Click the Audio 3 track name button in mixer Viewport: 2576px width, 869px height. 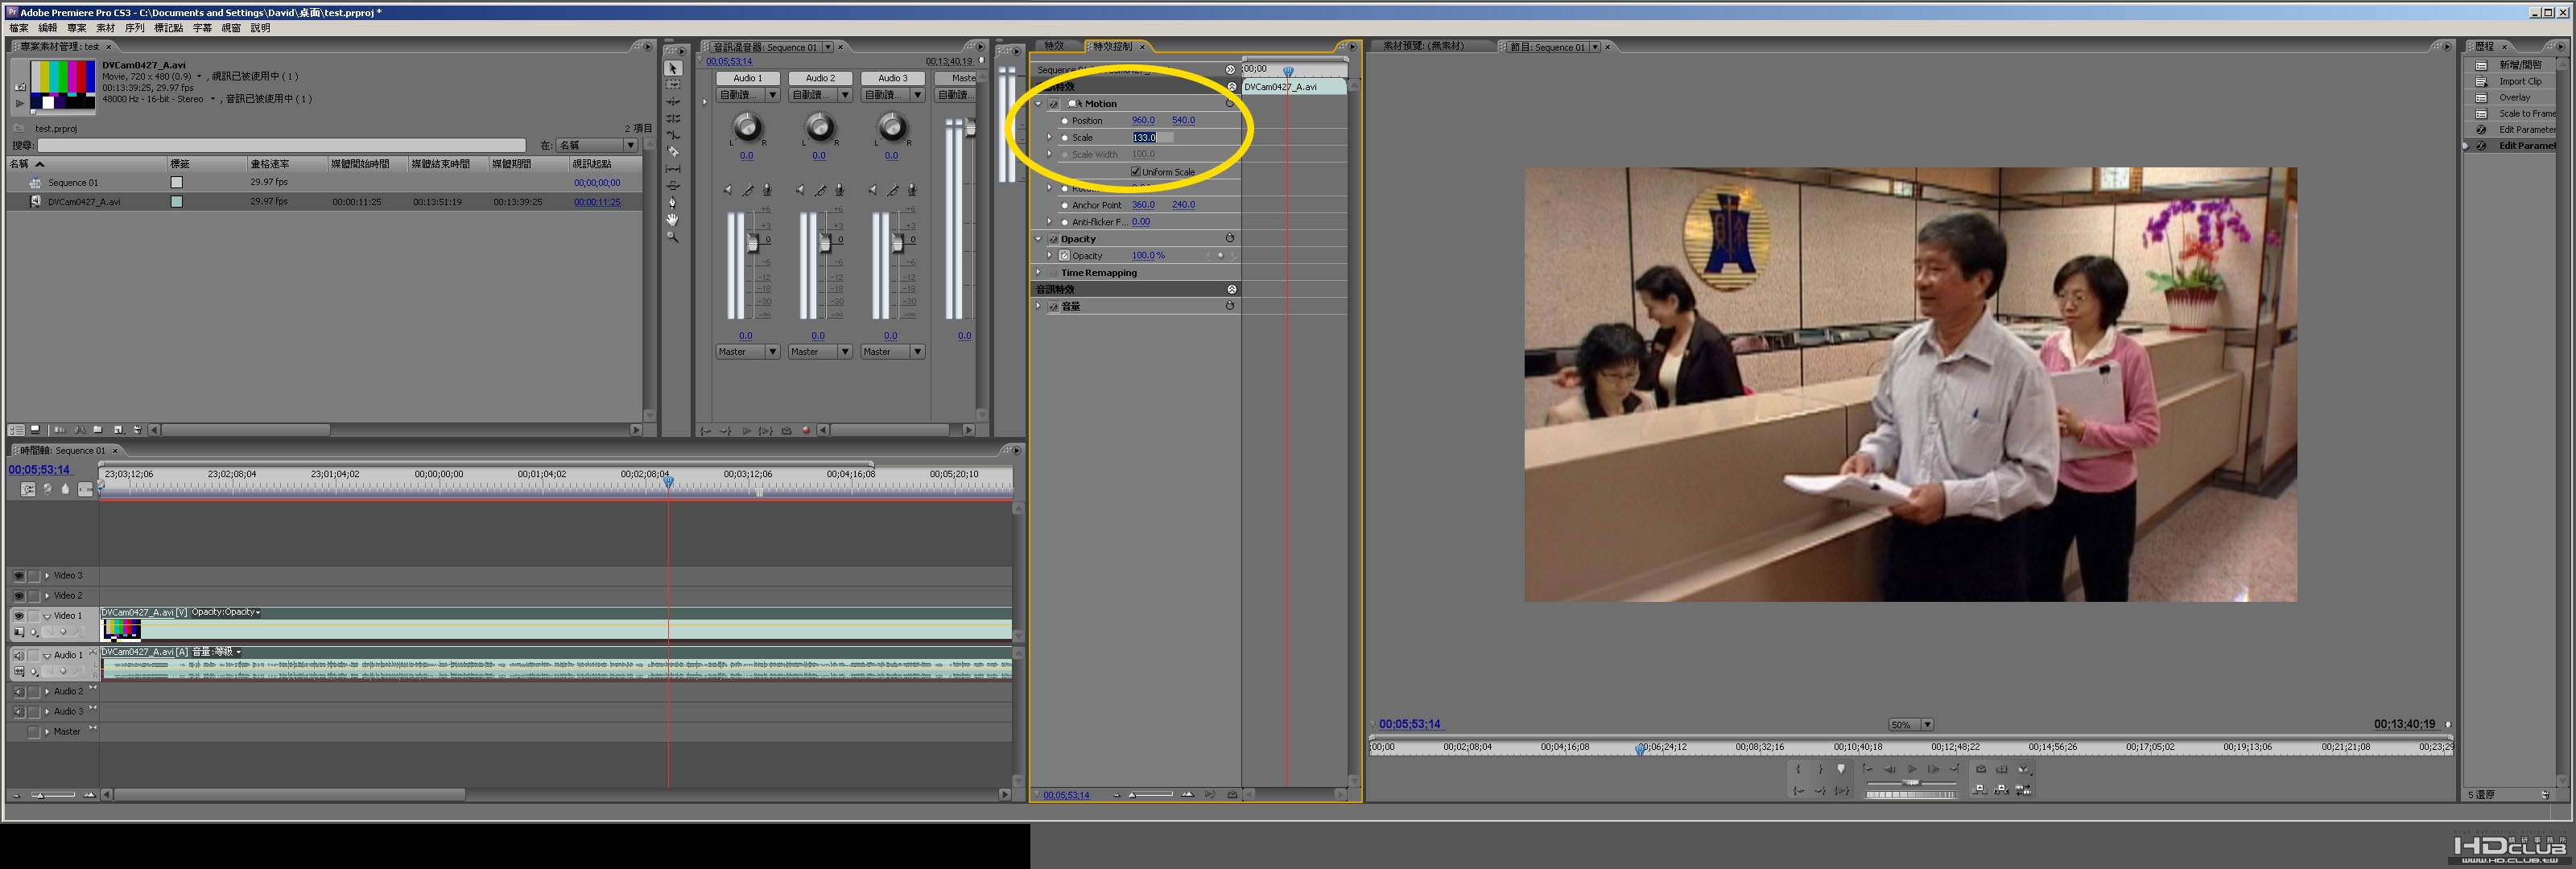click(893, 78)
